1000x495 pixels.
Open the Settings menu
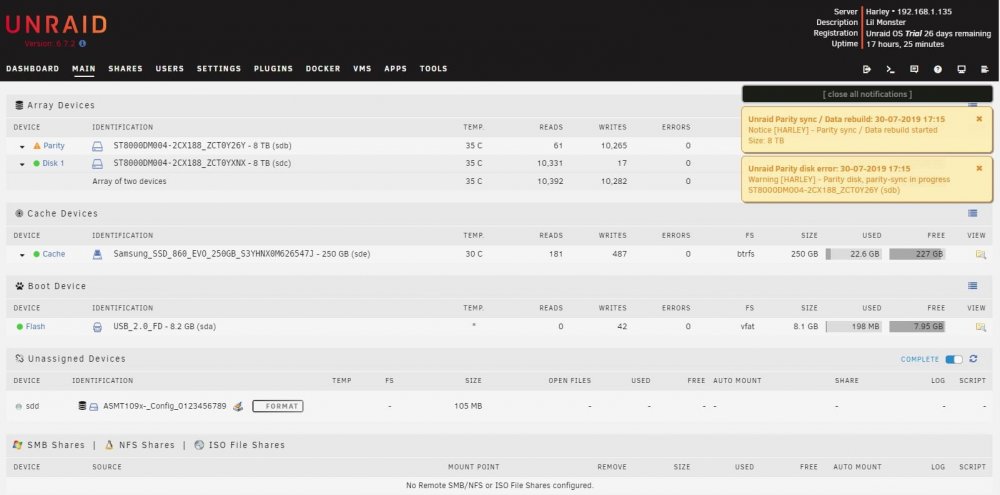(219, 69)
